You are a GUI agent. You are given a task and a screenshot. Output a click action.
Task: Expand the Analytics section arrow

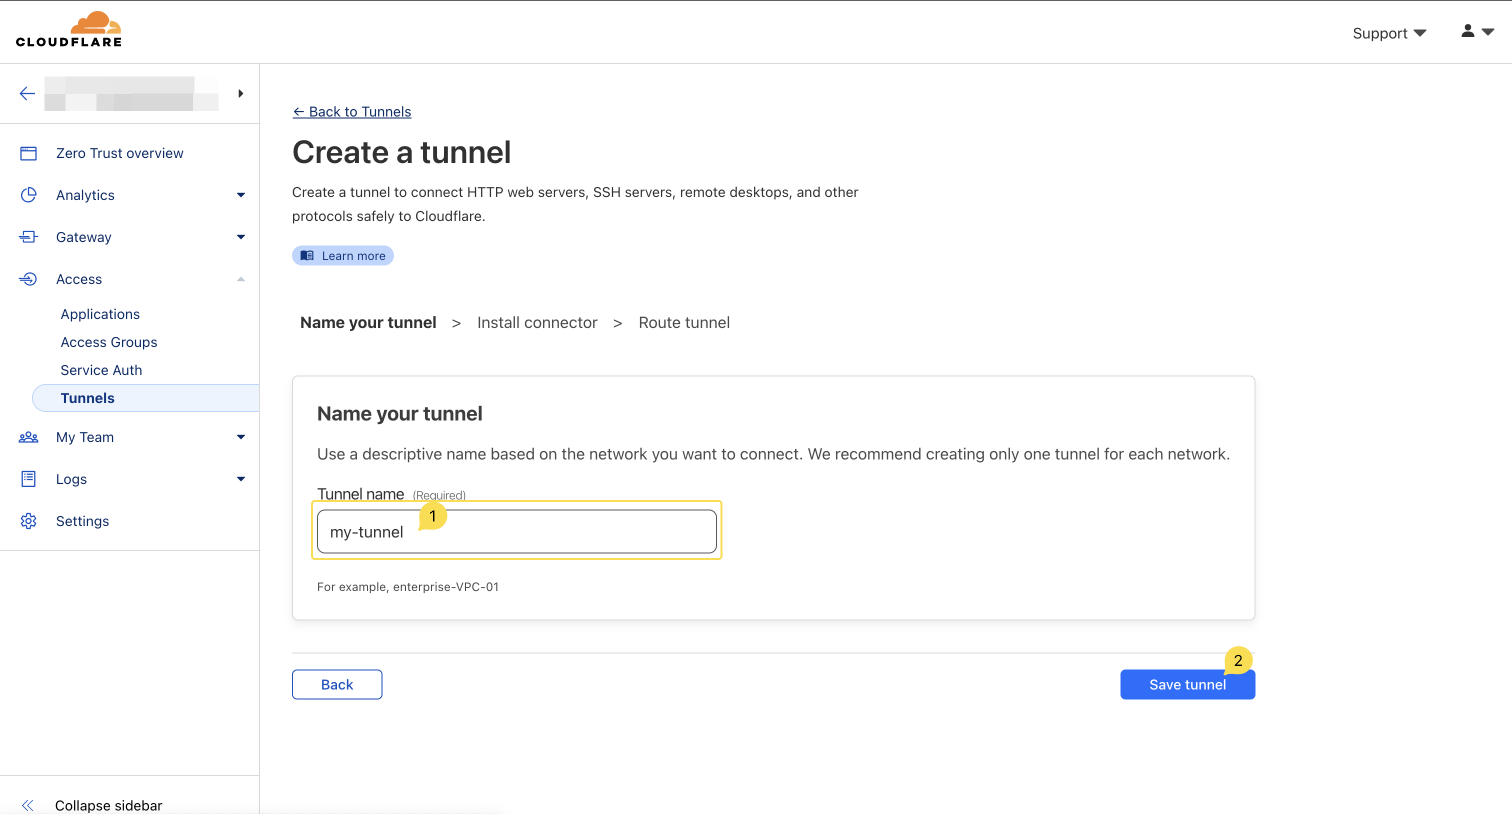coord(241,195)
